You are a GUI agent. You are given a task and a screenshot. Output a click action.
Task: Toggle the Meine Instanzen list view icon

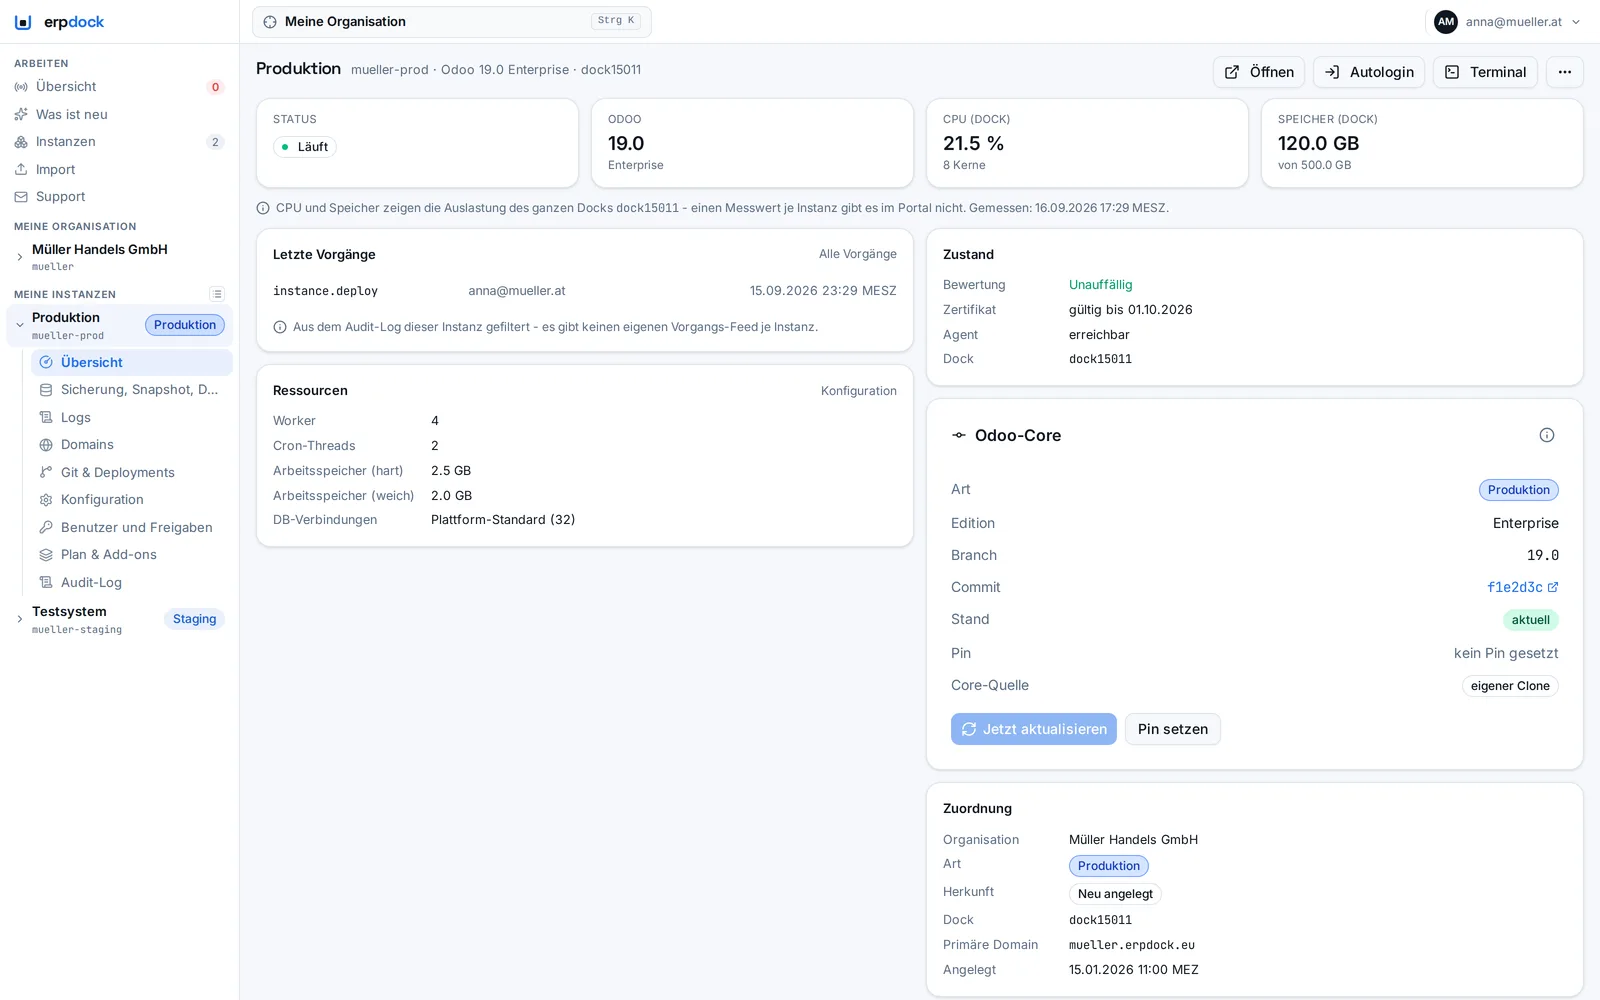[x=217, y=294]
